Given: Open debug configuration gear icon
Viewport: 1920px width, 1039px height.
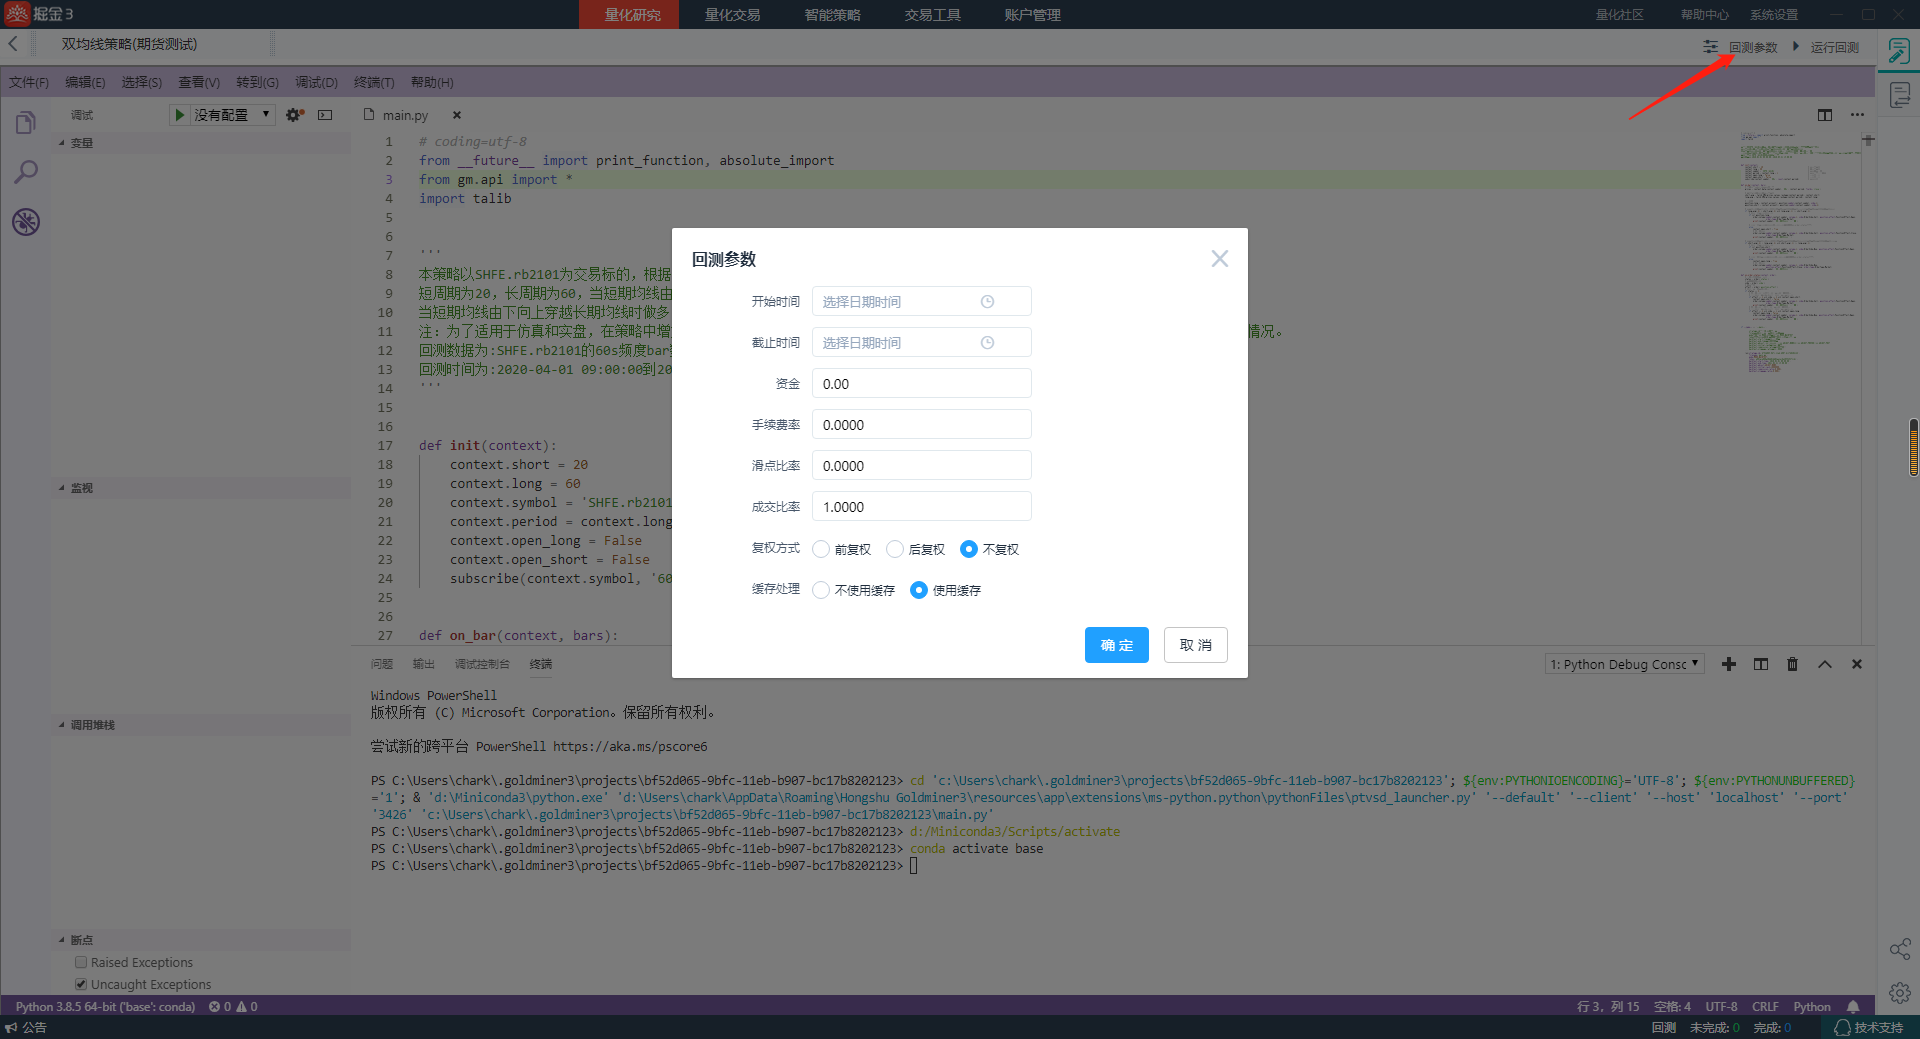Looking at the screenshot, I should (295, 115).
